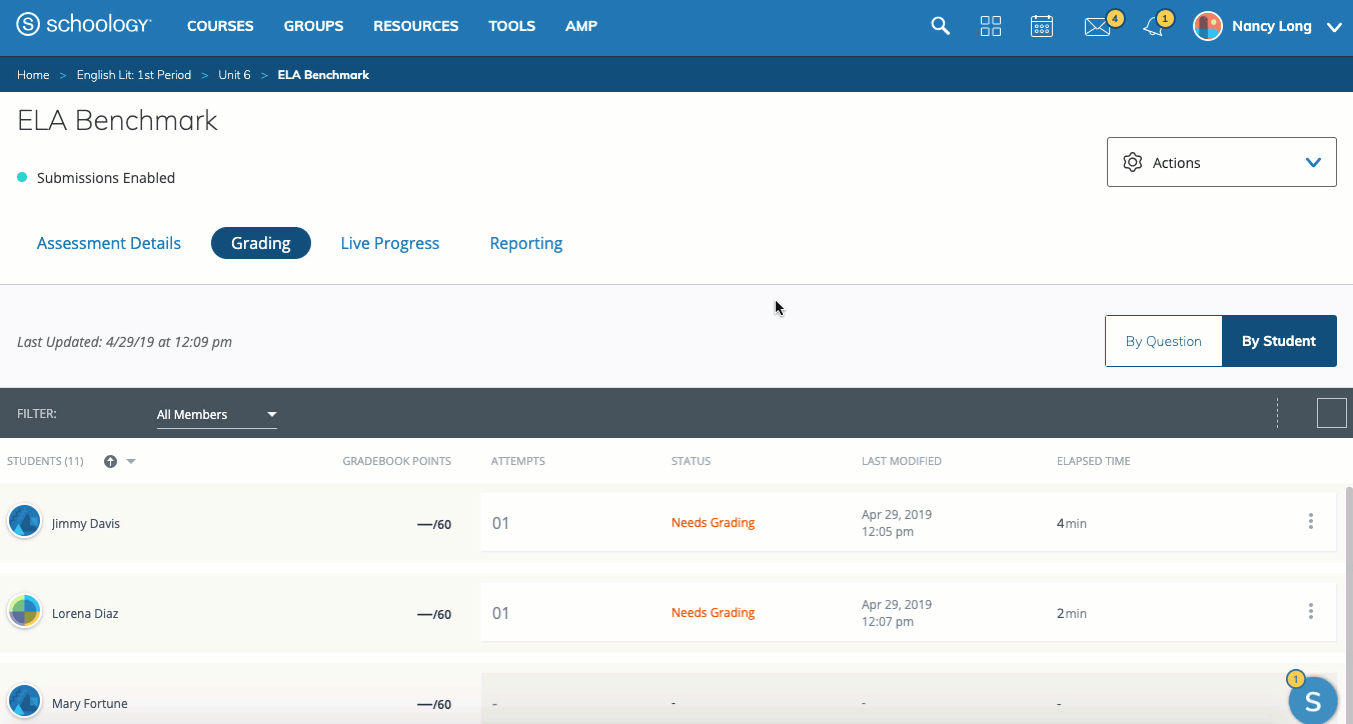Expand the Actions dropdown
The image size is (1353, 724).
pos(1221,162)
